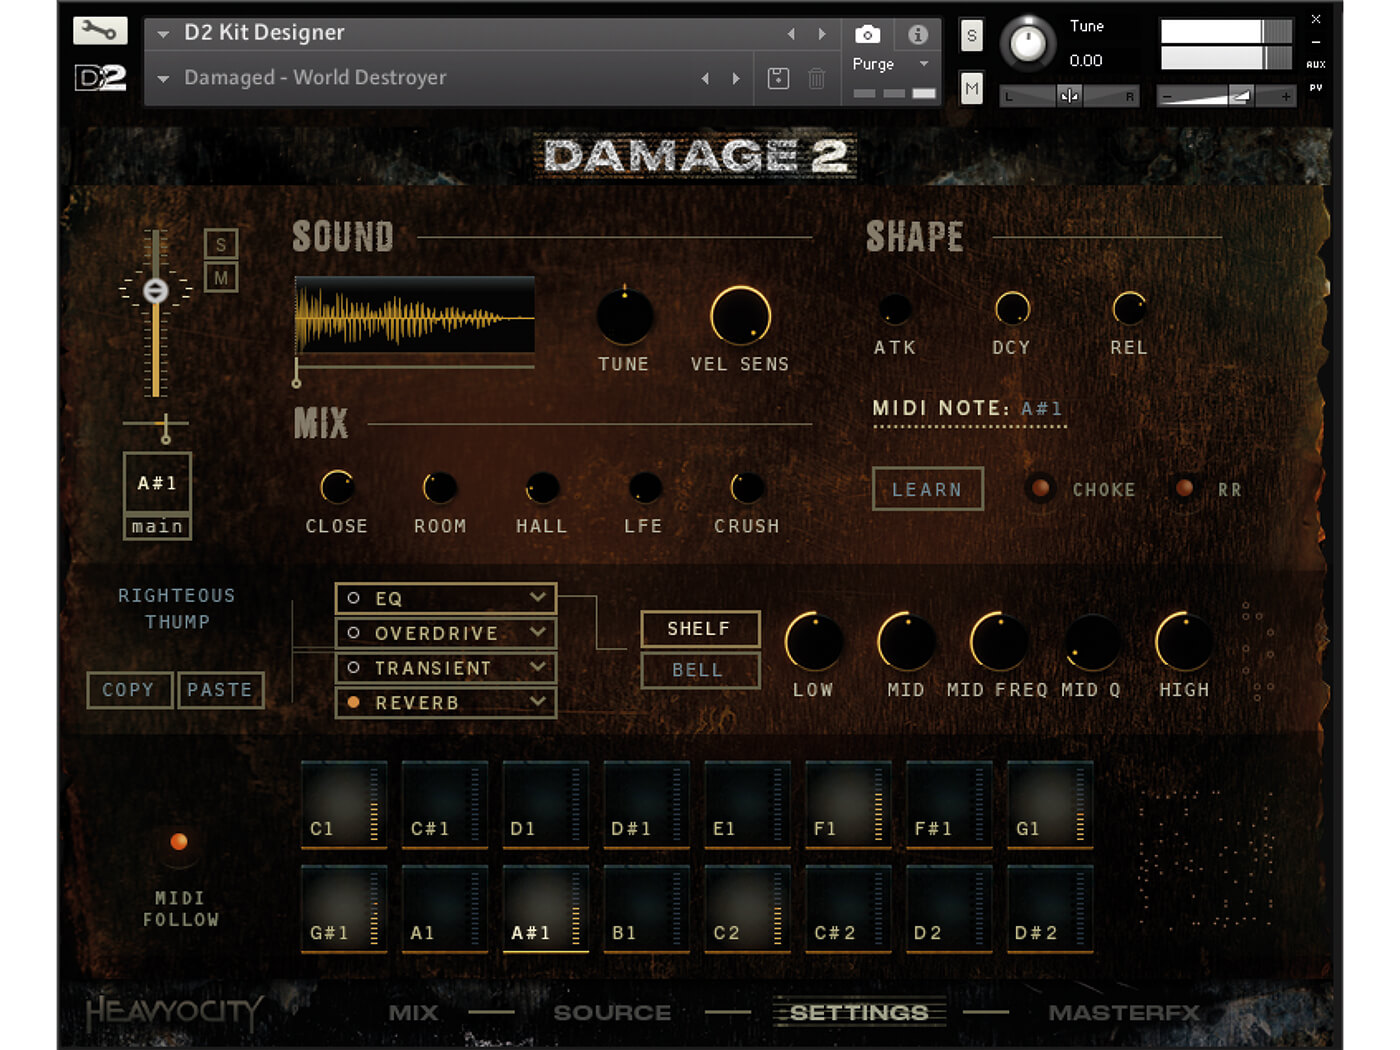The height and width of the screenshot is (1050, 1400).
Task: Toggle the header S solo button
Action: (x=971, y=36)
